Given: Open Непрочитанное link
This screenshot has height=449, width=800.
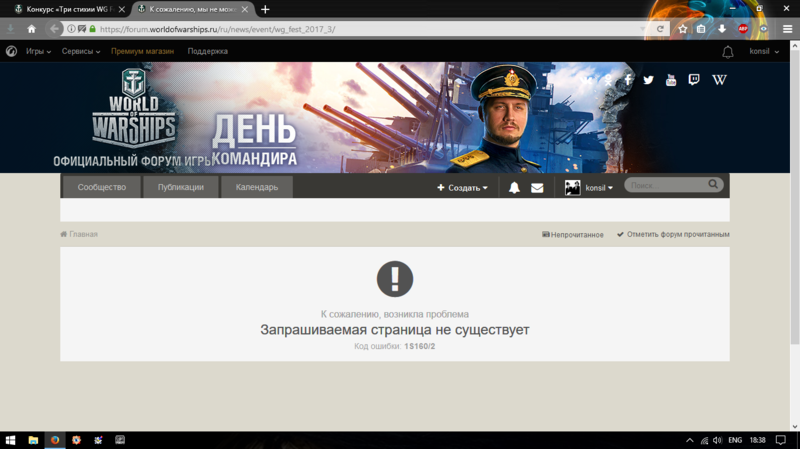Looking at the screenshot, I should 572,235.
